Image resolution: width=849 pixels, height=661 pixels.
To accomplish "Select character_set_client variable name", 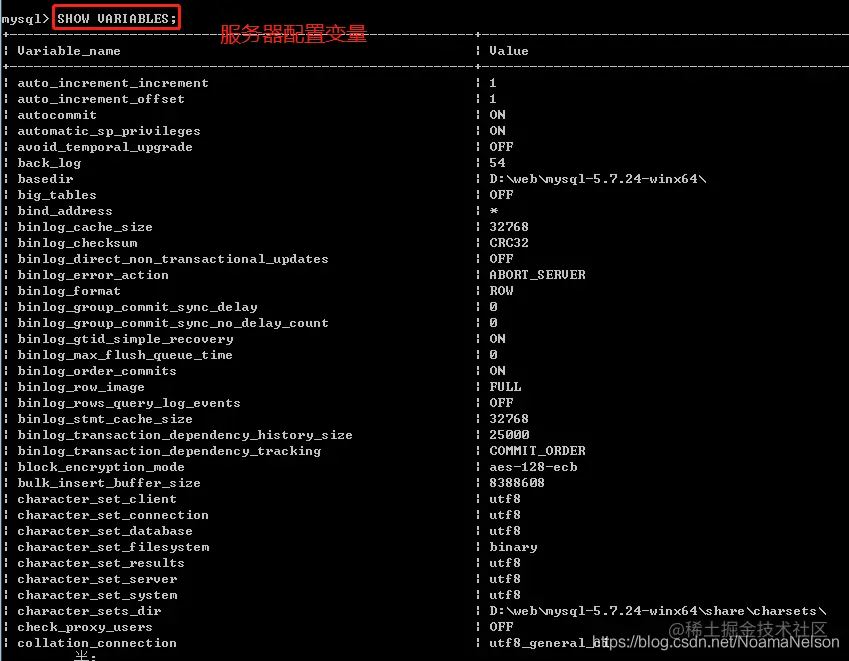I will pyautogui.click(x=97, y=499).
